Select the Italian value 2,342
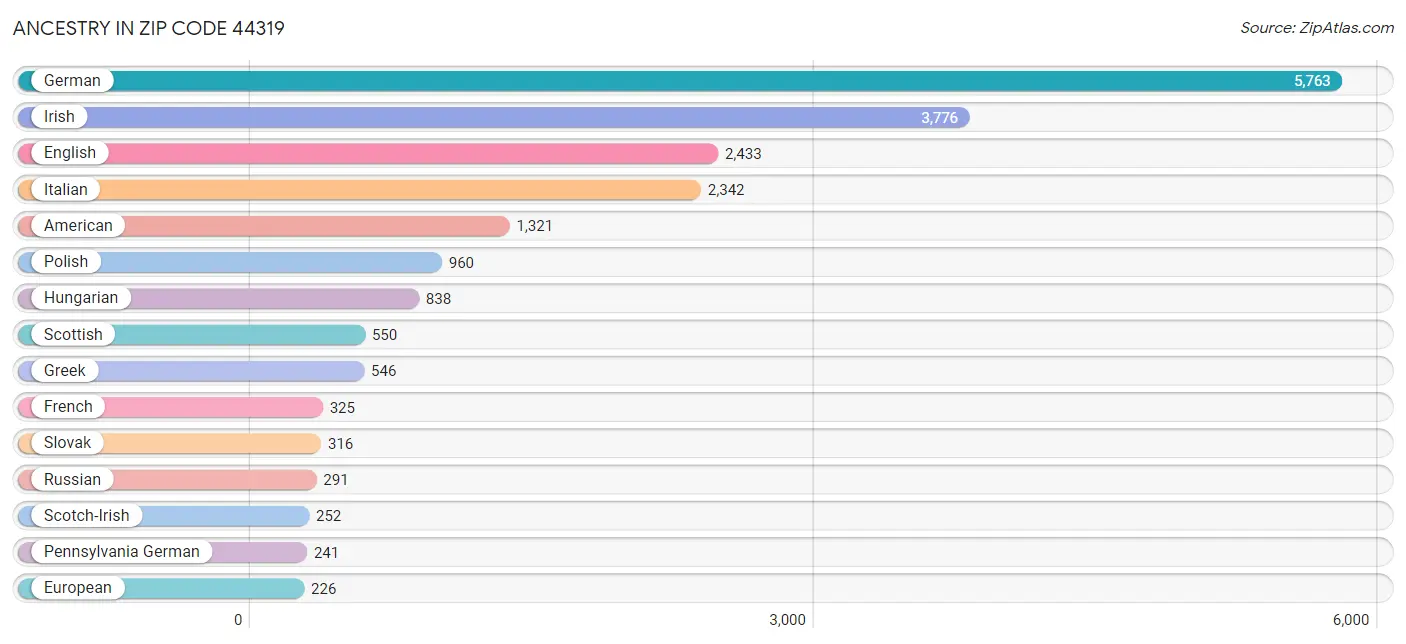 coord(726,190)
